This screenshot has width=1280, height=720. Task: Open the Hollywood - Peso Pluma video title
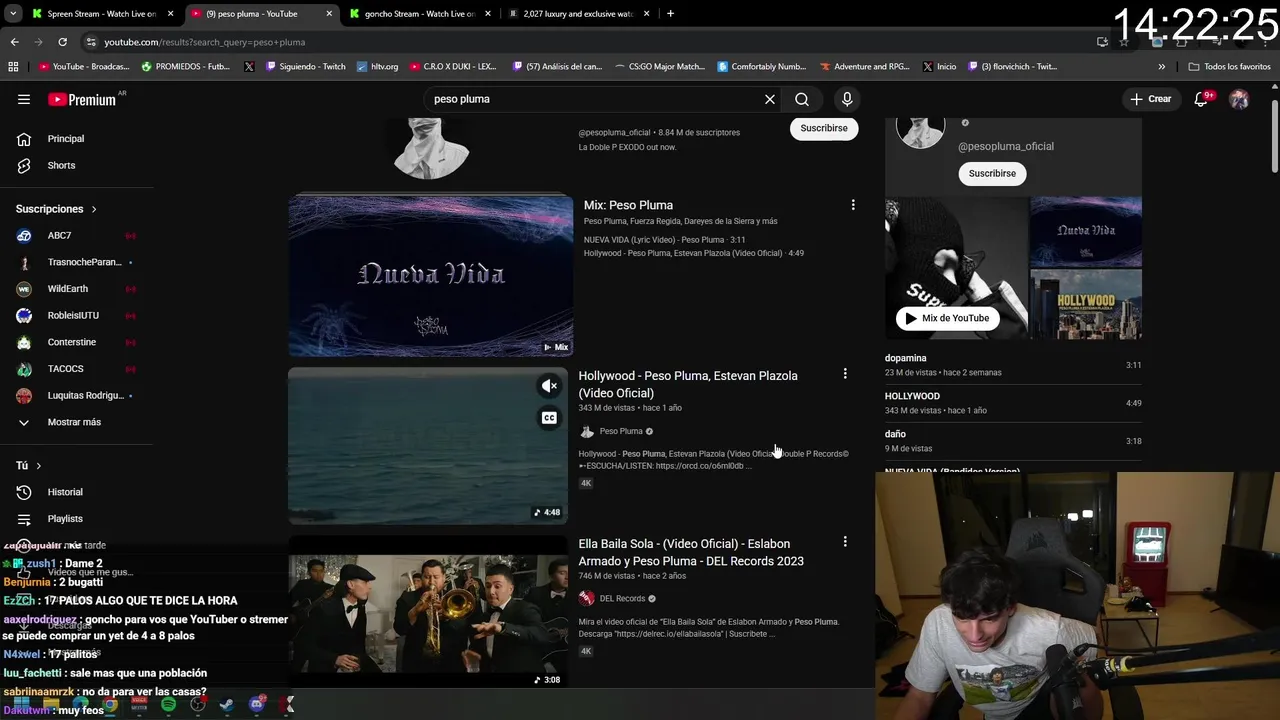point(688,384)
